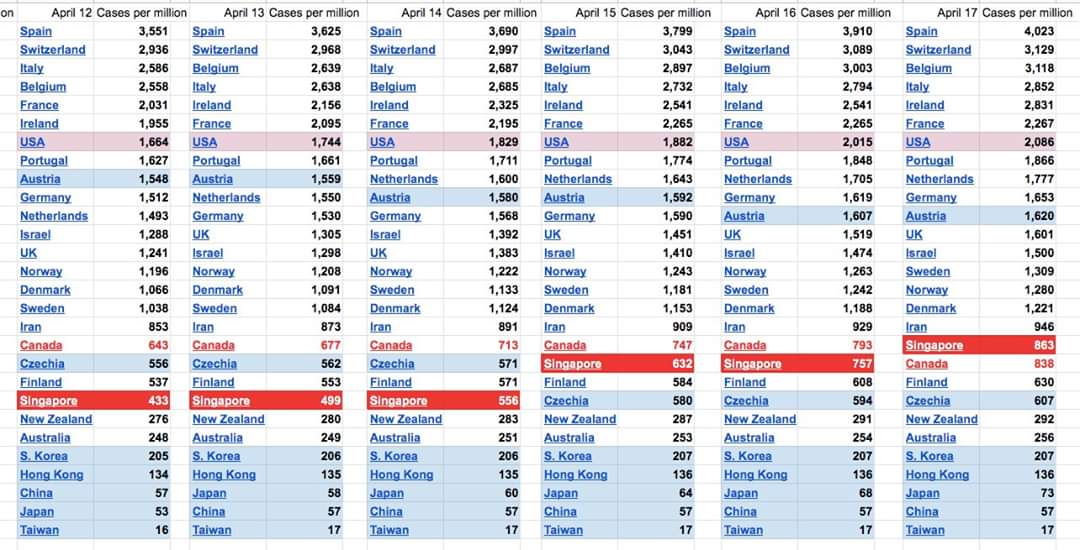Image resolution: width=1080 pixels, height=550 pixels.
Task: Open the Hong Kong link under April 14
Action: tap(402, 474)
